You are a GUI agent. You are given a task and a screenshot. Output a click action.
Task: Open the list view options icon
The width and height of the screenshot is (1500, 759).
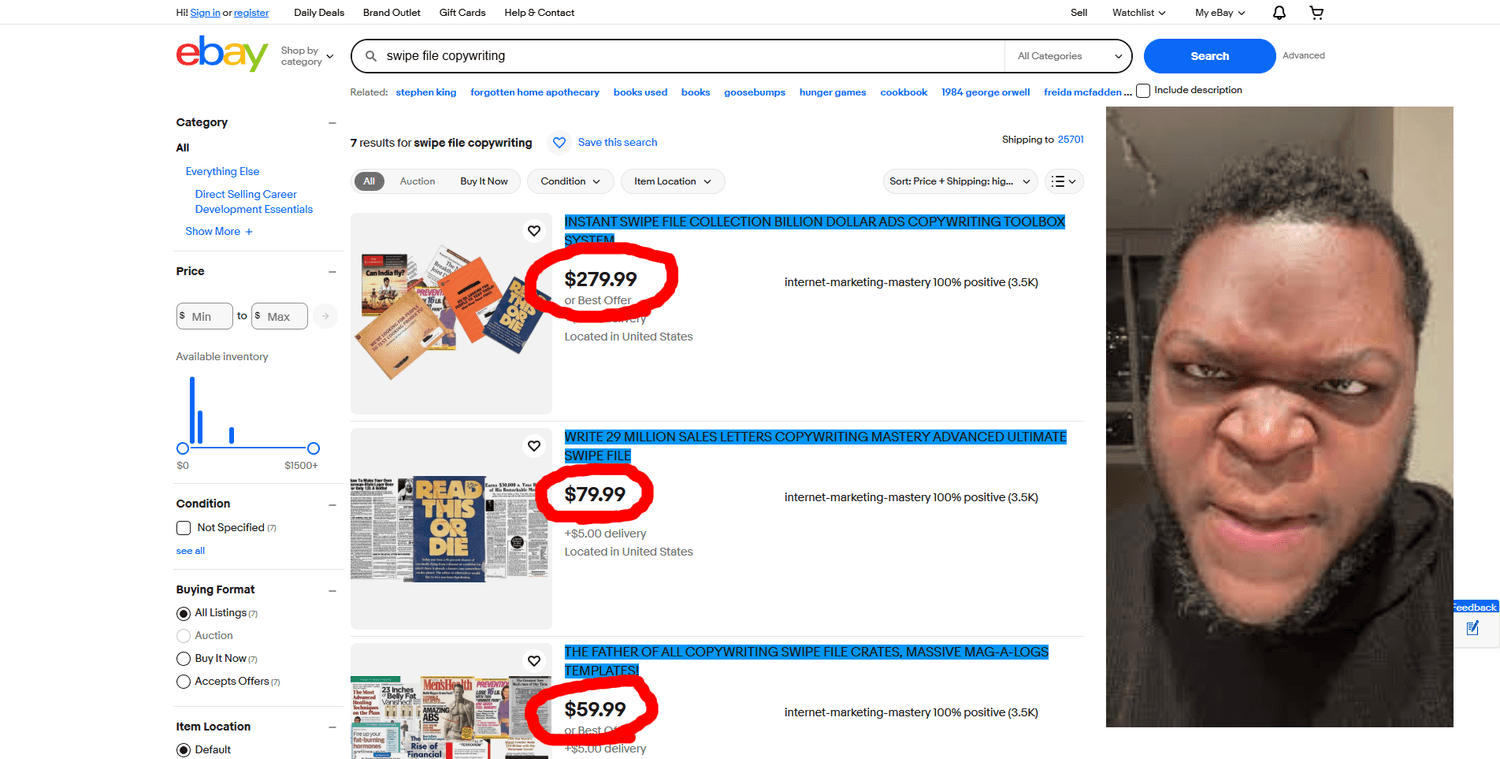pos(1064,181)
